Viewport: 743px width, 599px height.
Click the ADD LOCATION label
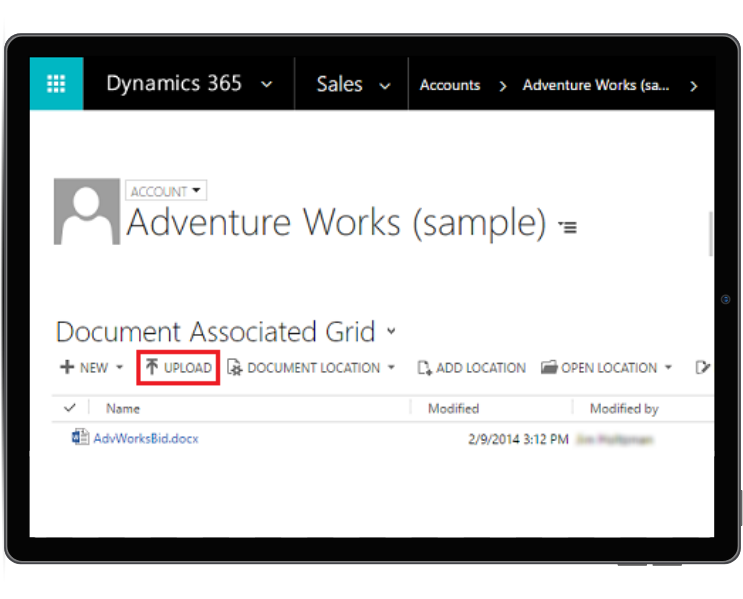[481, 368]
